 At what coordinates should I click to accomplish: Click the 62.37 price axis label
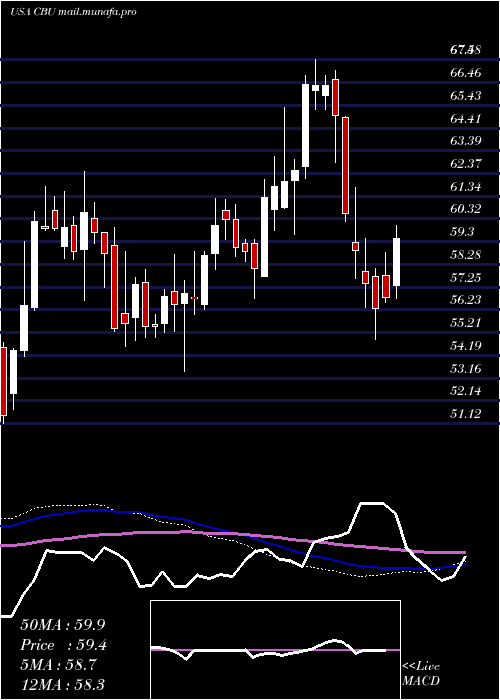pos(466,164)
